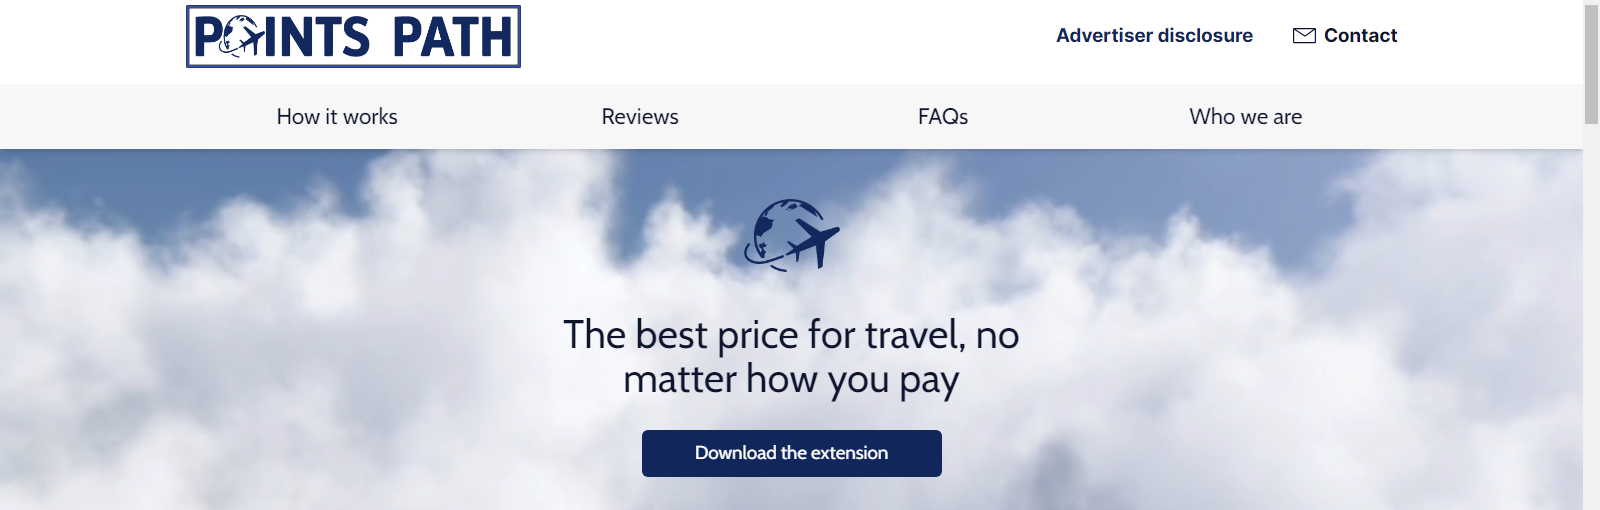Click the word PATH in the logo
This screenshot has width=1600, height=510.
pos(453,38)
